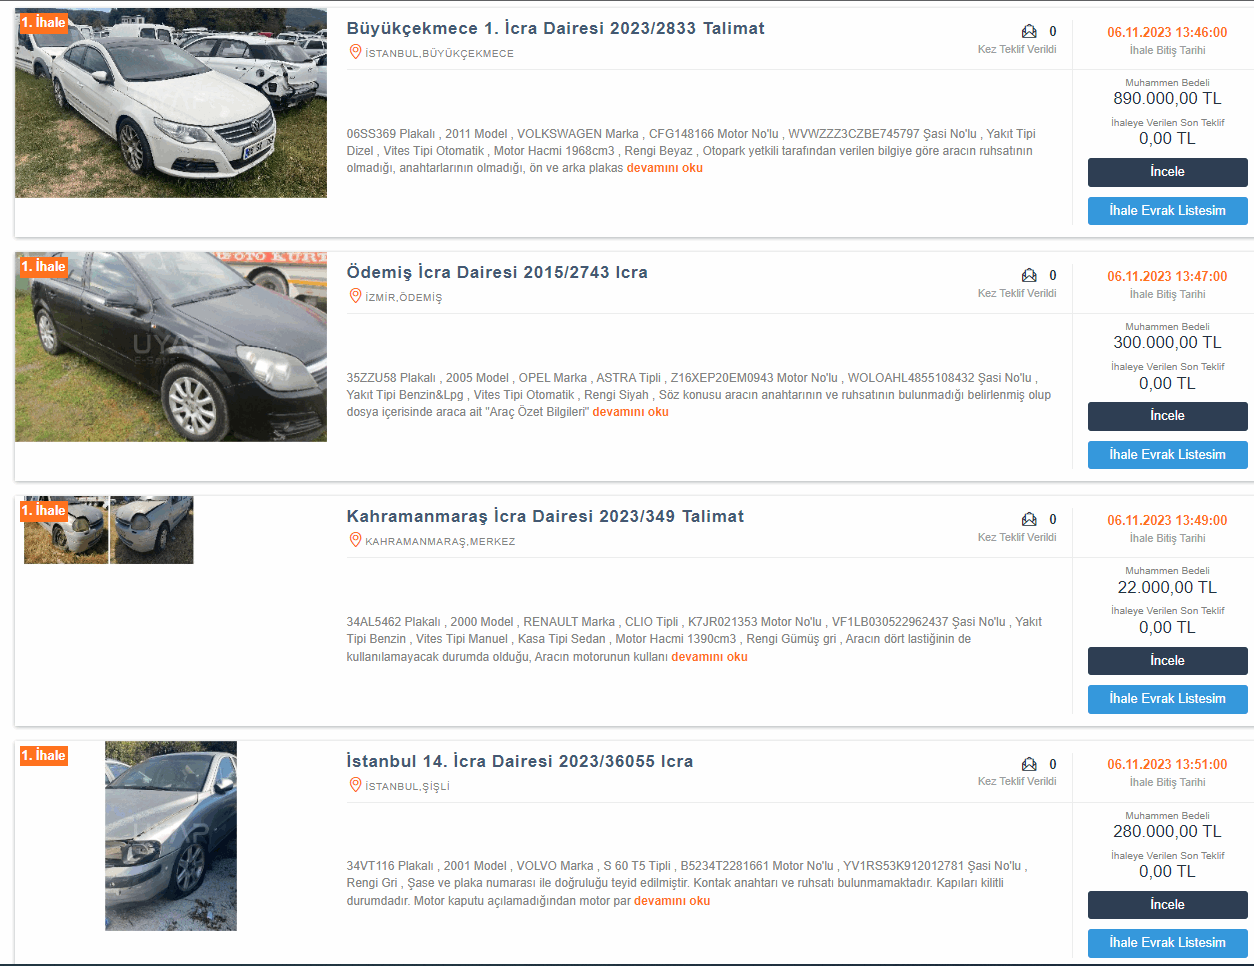View the white Volkswagen car photo
The width and height of the screenshot is (1254, 966).
(x=171, y=103)
